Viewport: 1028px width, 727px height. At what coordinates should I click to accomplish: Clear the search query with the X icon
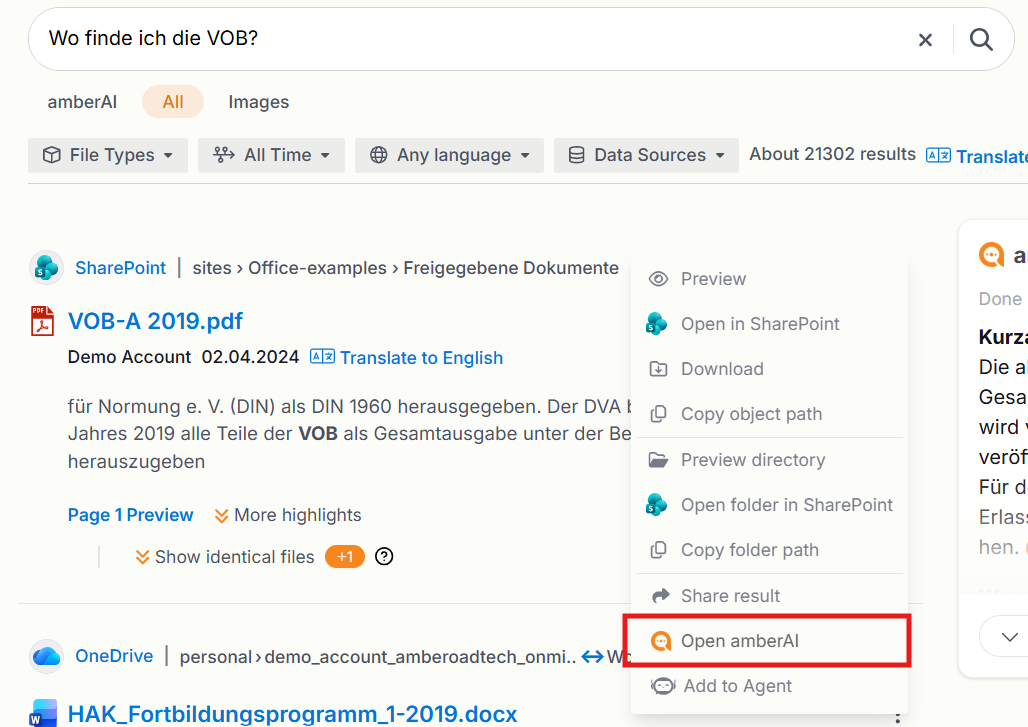click(925, 40)
